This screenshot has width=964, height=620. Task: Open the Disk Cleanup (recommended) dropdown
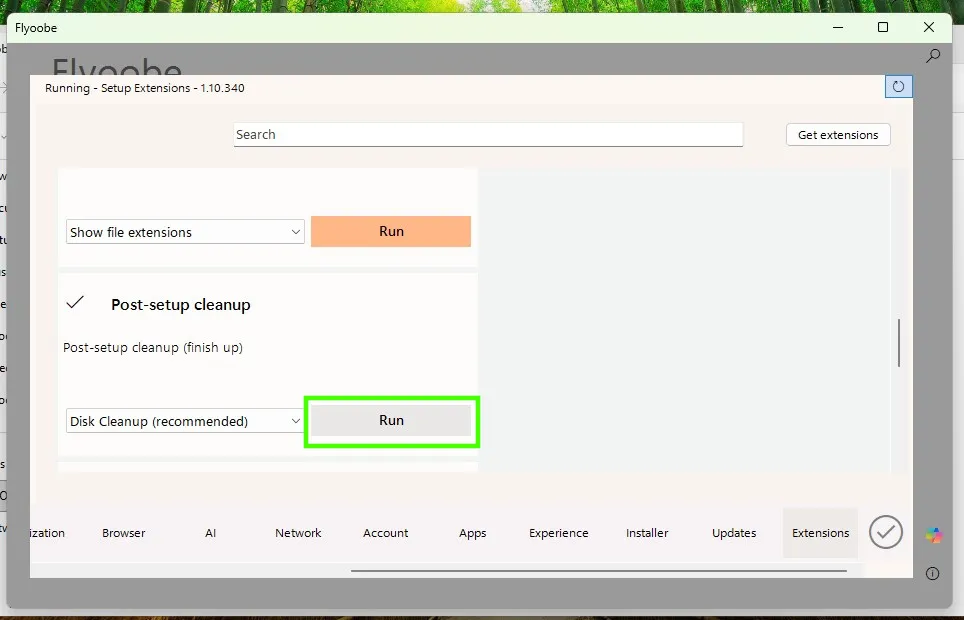click(x=184, y=420)
